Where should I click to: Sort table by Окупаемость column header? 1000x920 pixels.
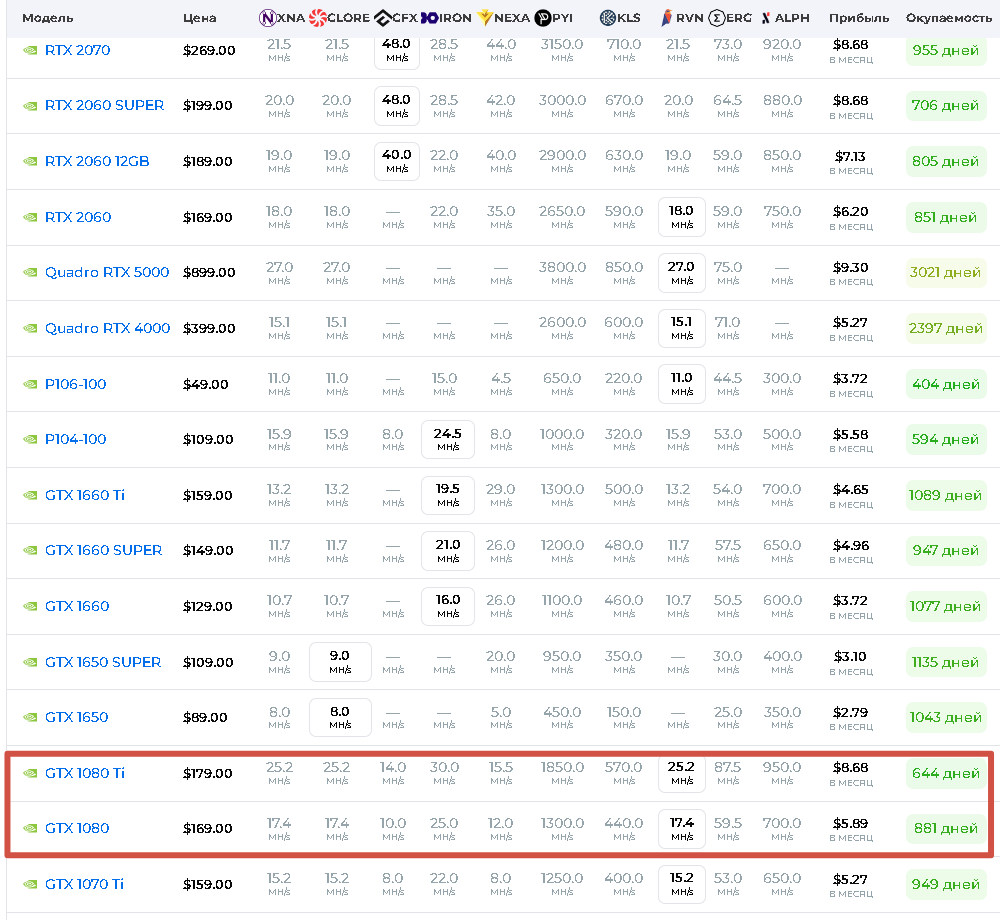pos(948,18)
